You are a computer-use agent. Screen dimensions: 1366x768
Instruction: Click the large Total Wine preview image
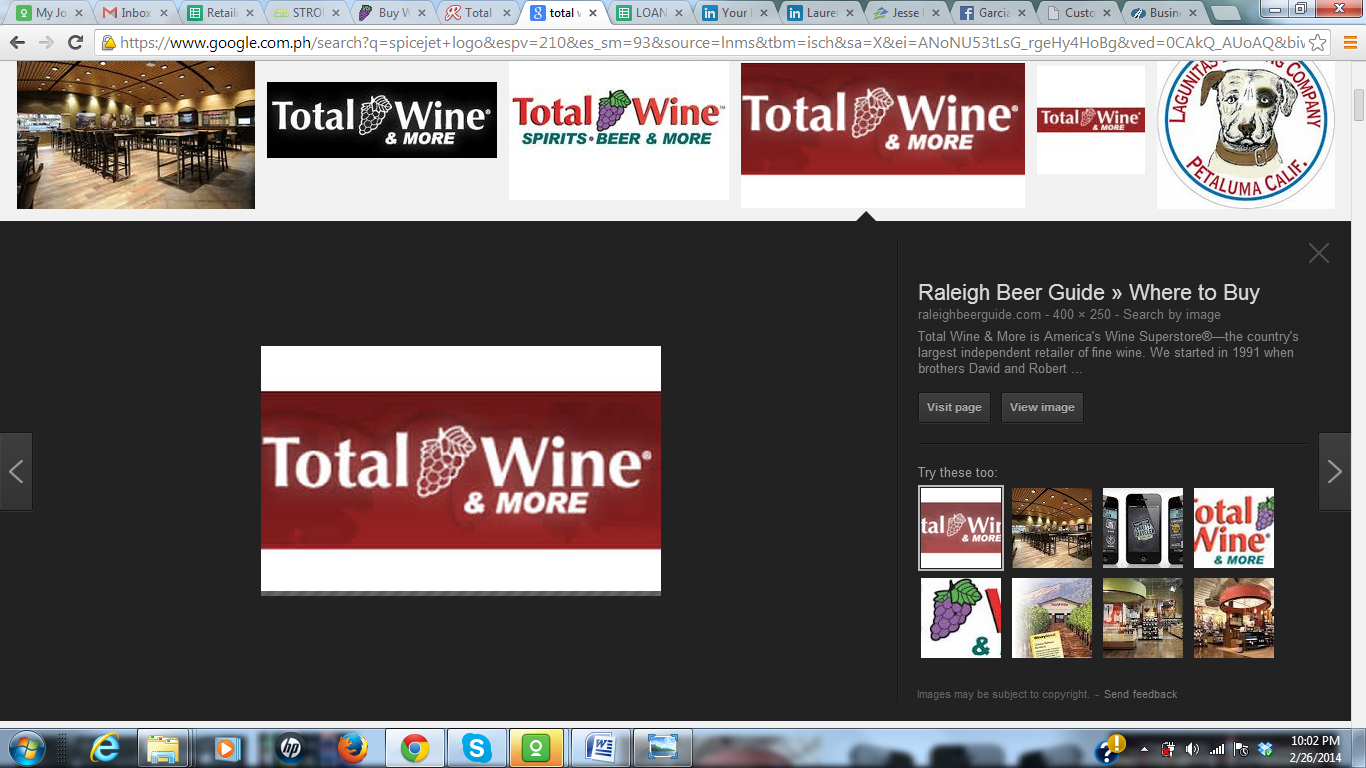(461, 470)
